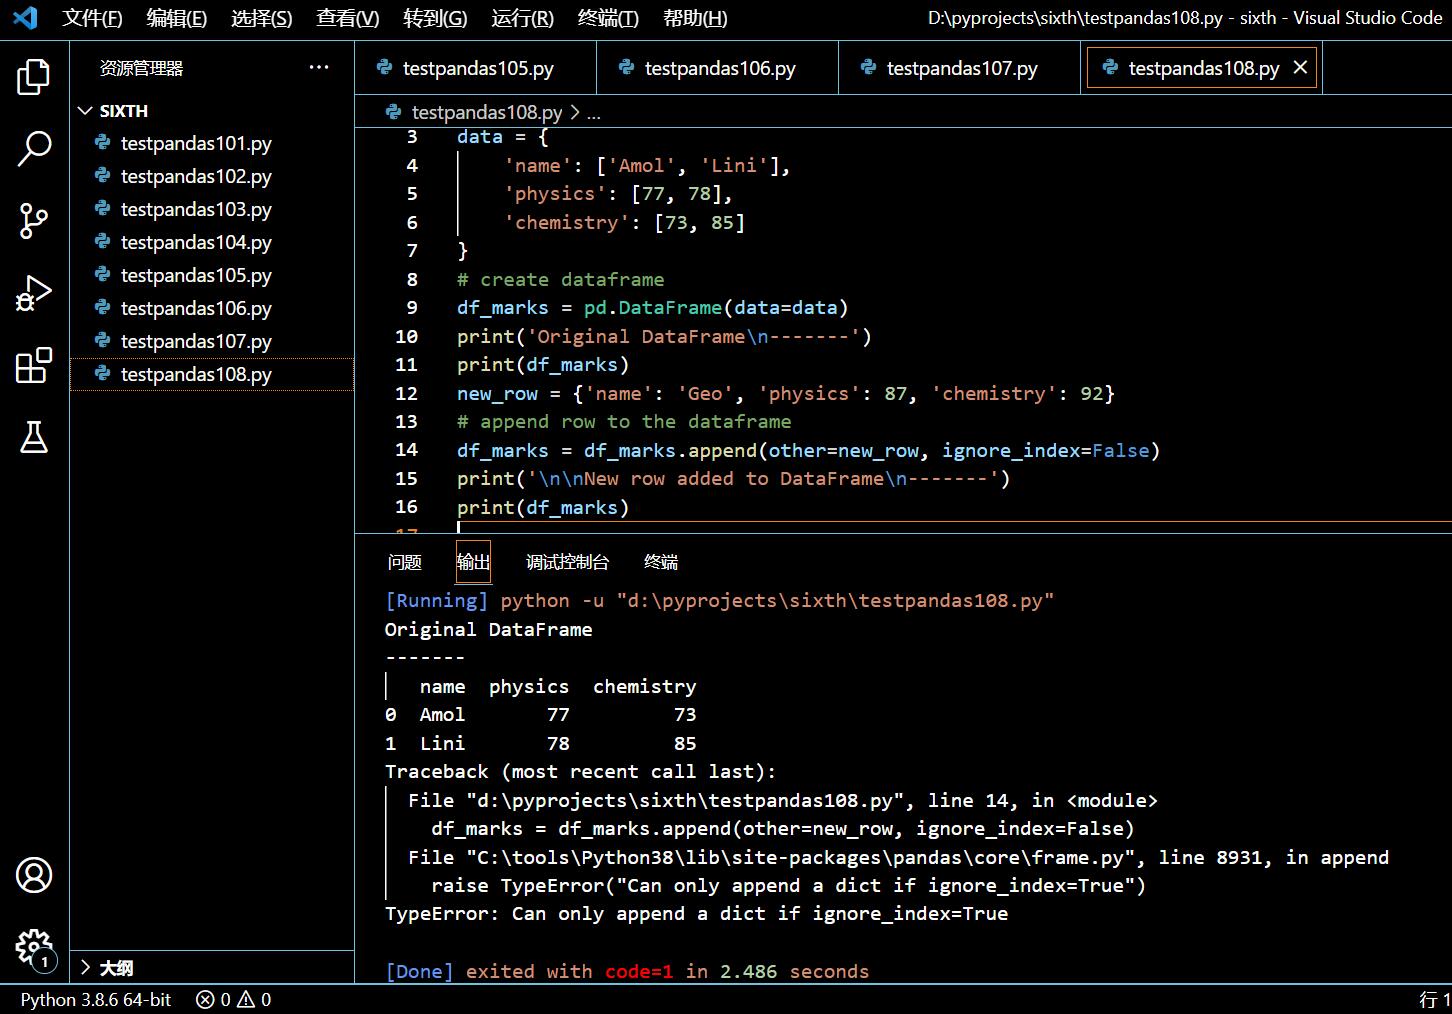
Task: Open the Testing flask icon
Action: tap(34, 437)
